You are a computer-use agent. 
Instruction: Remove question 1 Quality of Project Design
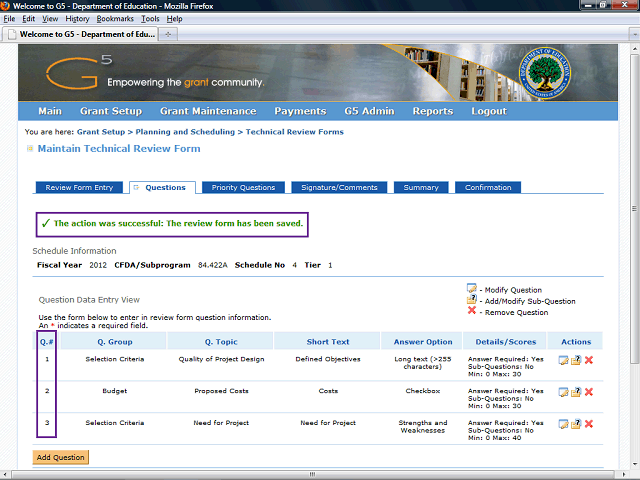coord(589,360)
